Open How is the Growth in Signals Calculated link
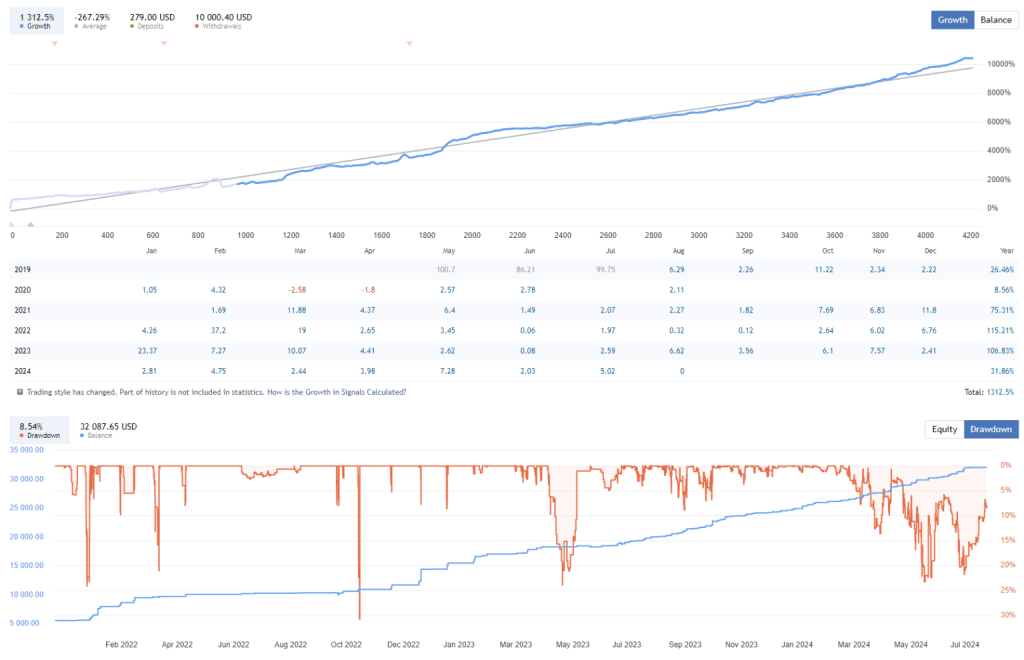1024x660 pixels. tap(336, 392)
